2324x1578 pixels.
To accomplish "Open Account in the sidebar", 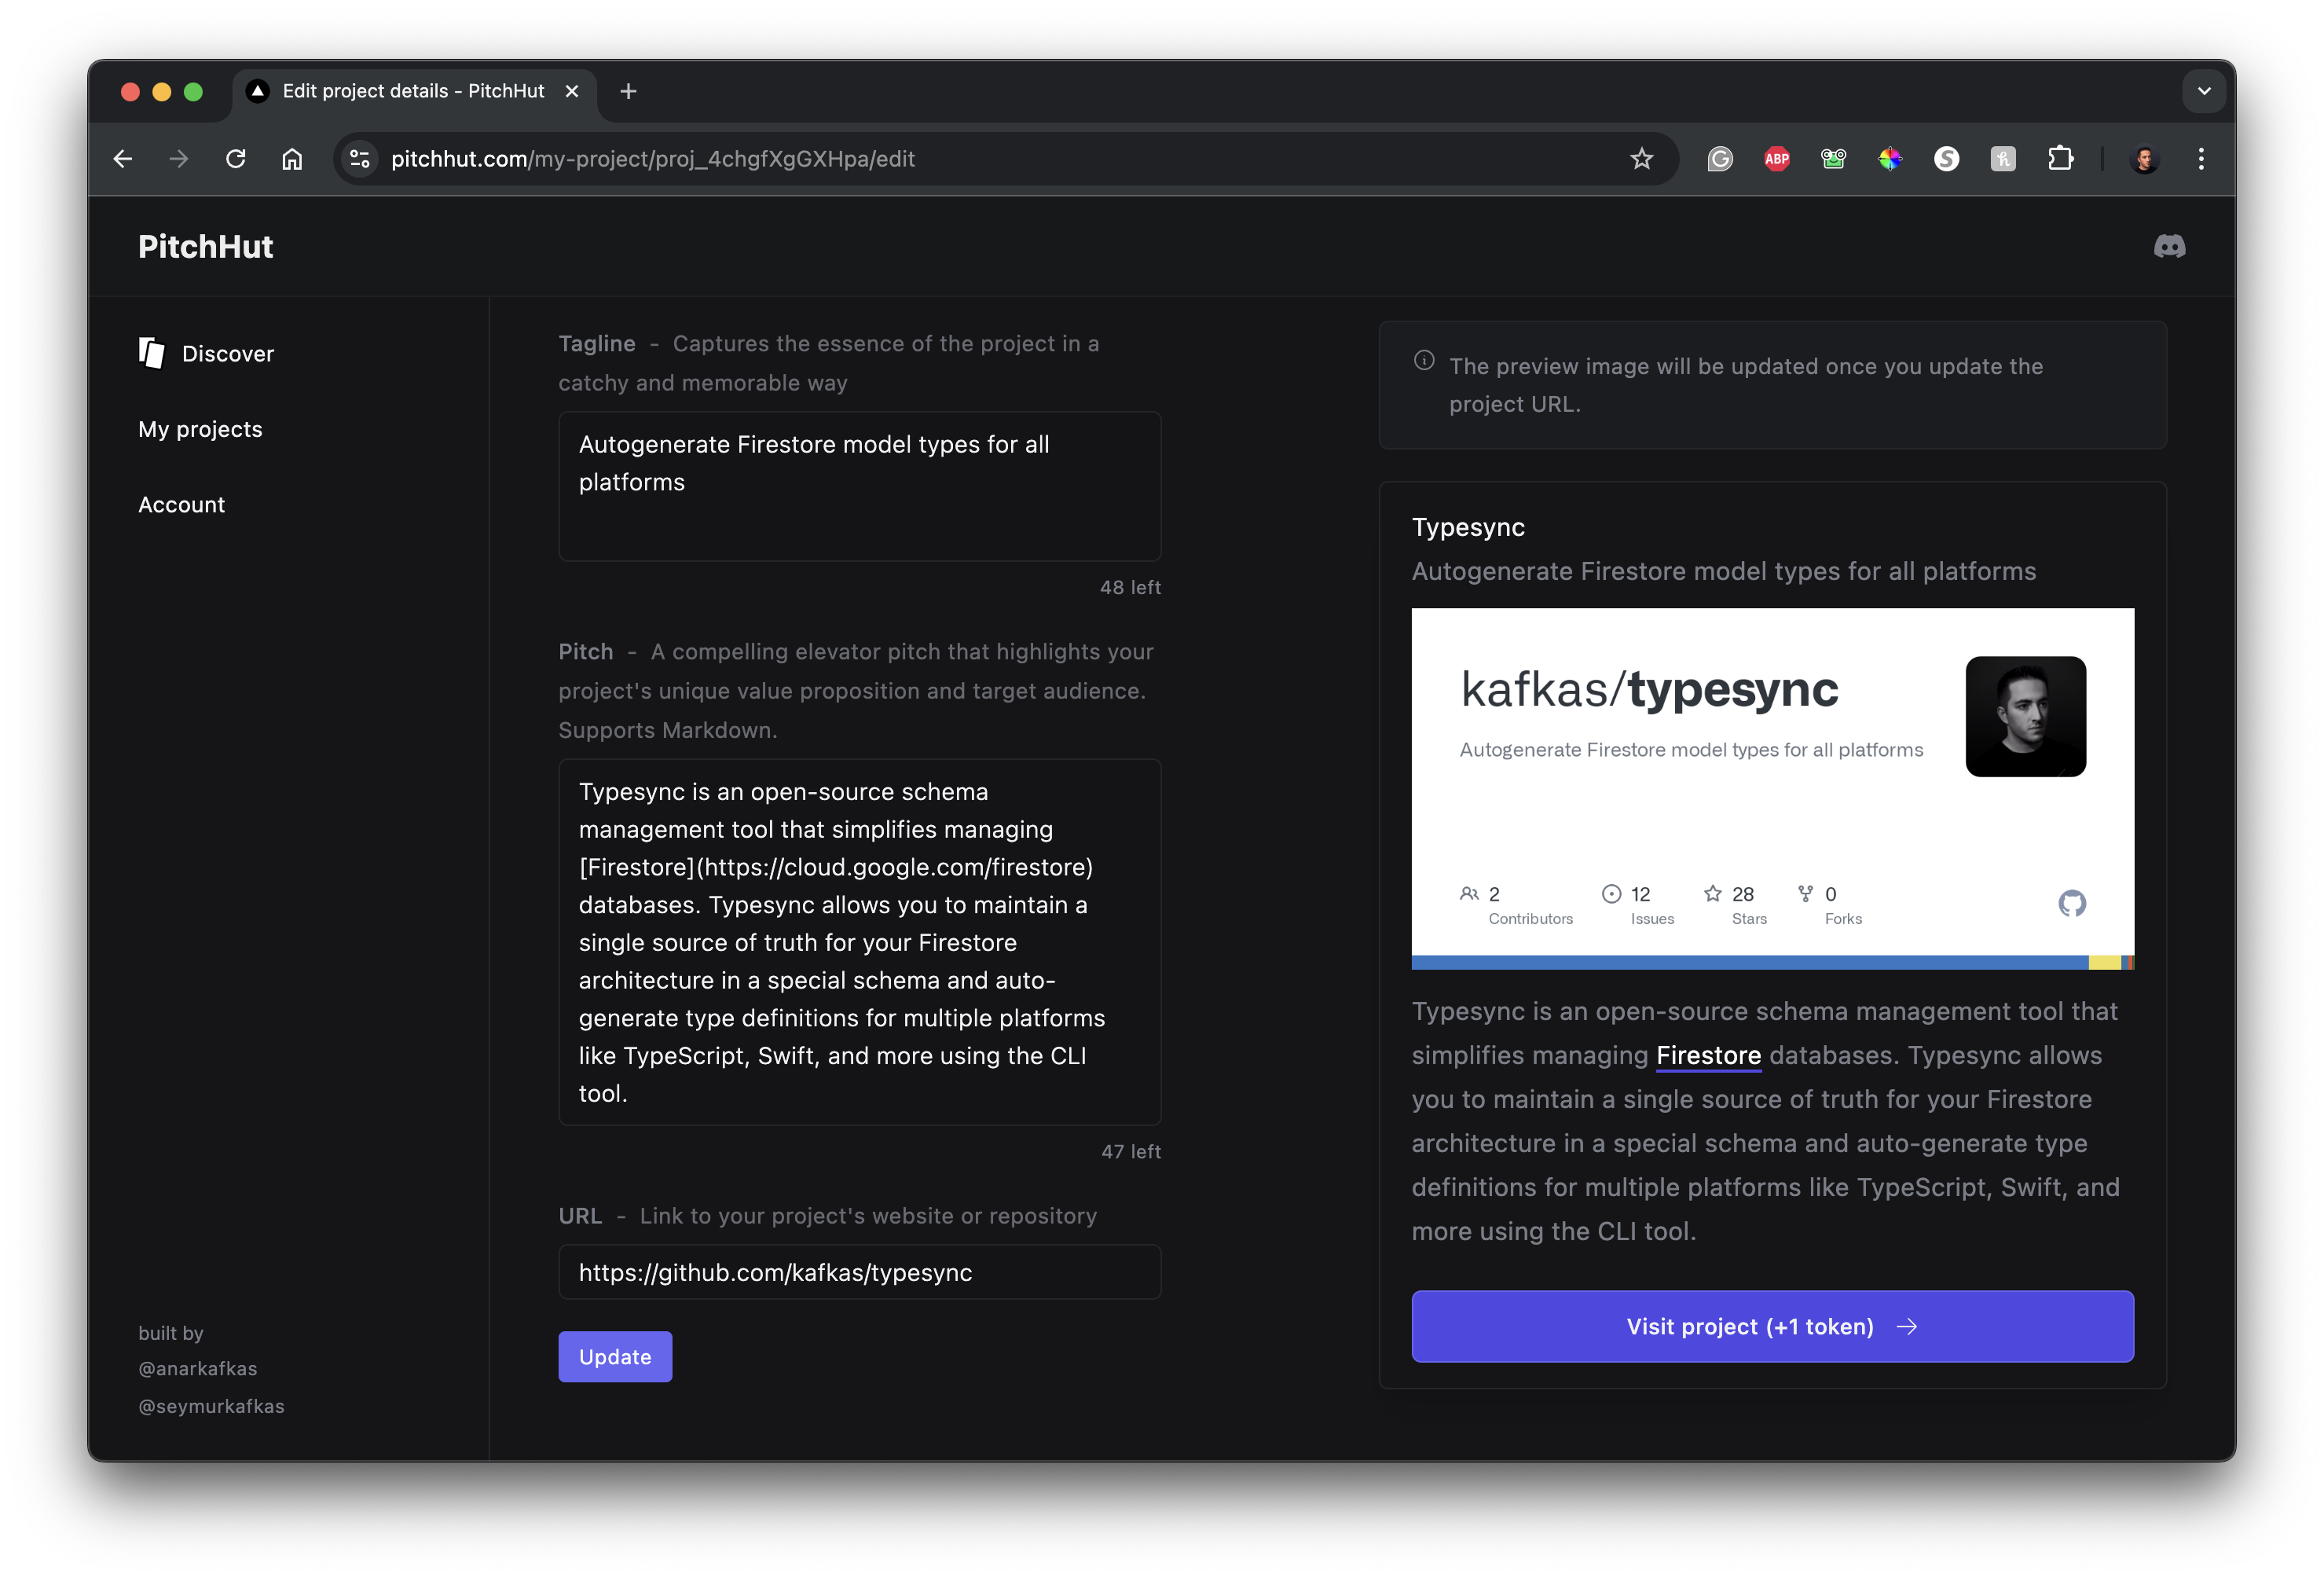I will tap(181, 504).
